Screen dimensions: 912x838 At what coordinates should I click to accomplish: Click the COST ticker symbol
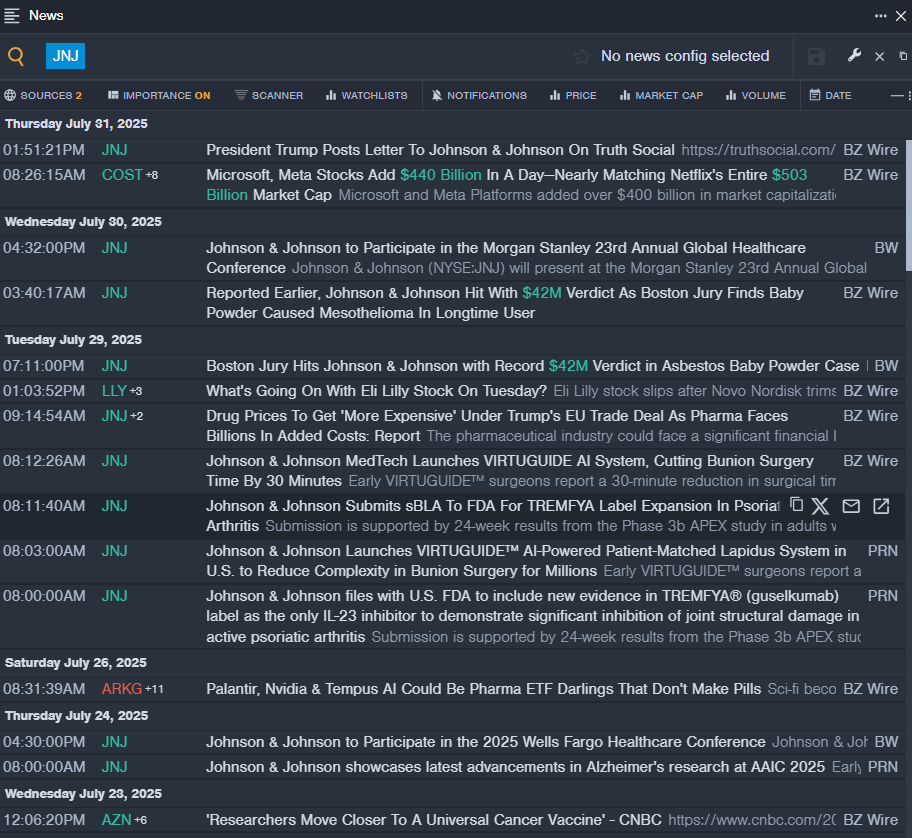[122, 175]
